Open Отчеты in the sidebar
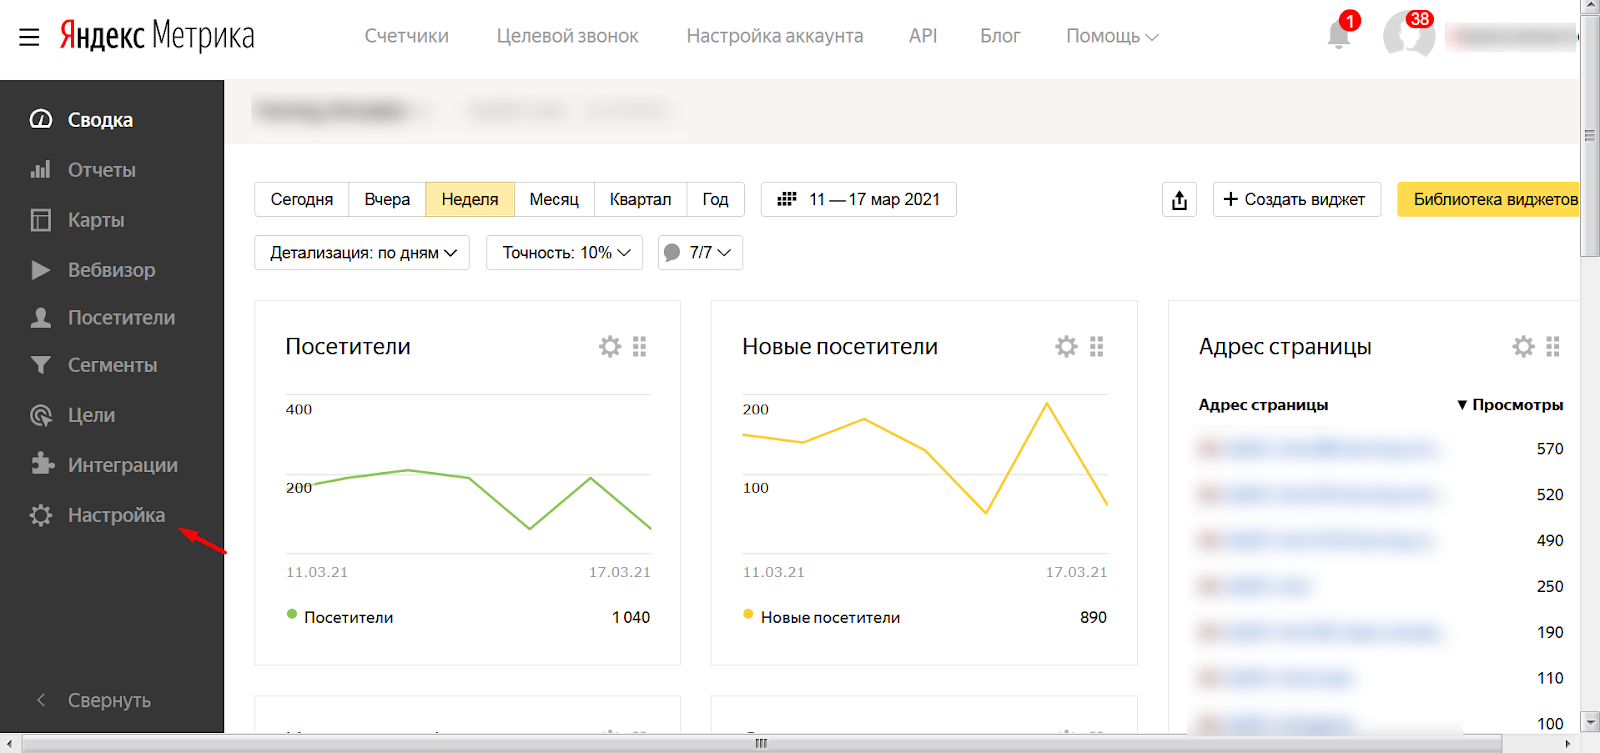The height and width of the screenshot is (753, 1600). (x=101, y=170)
